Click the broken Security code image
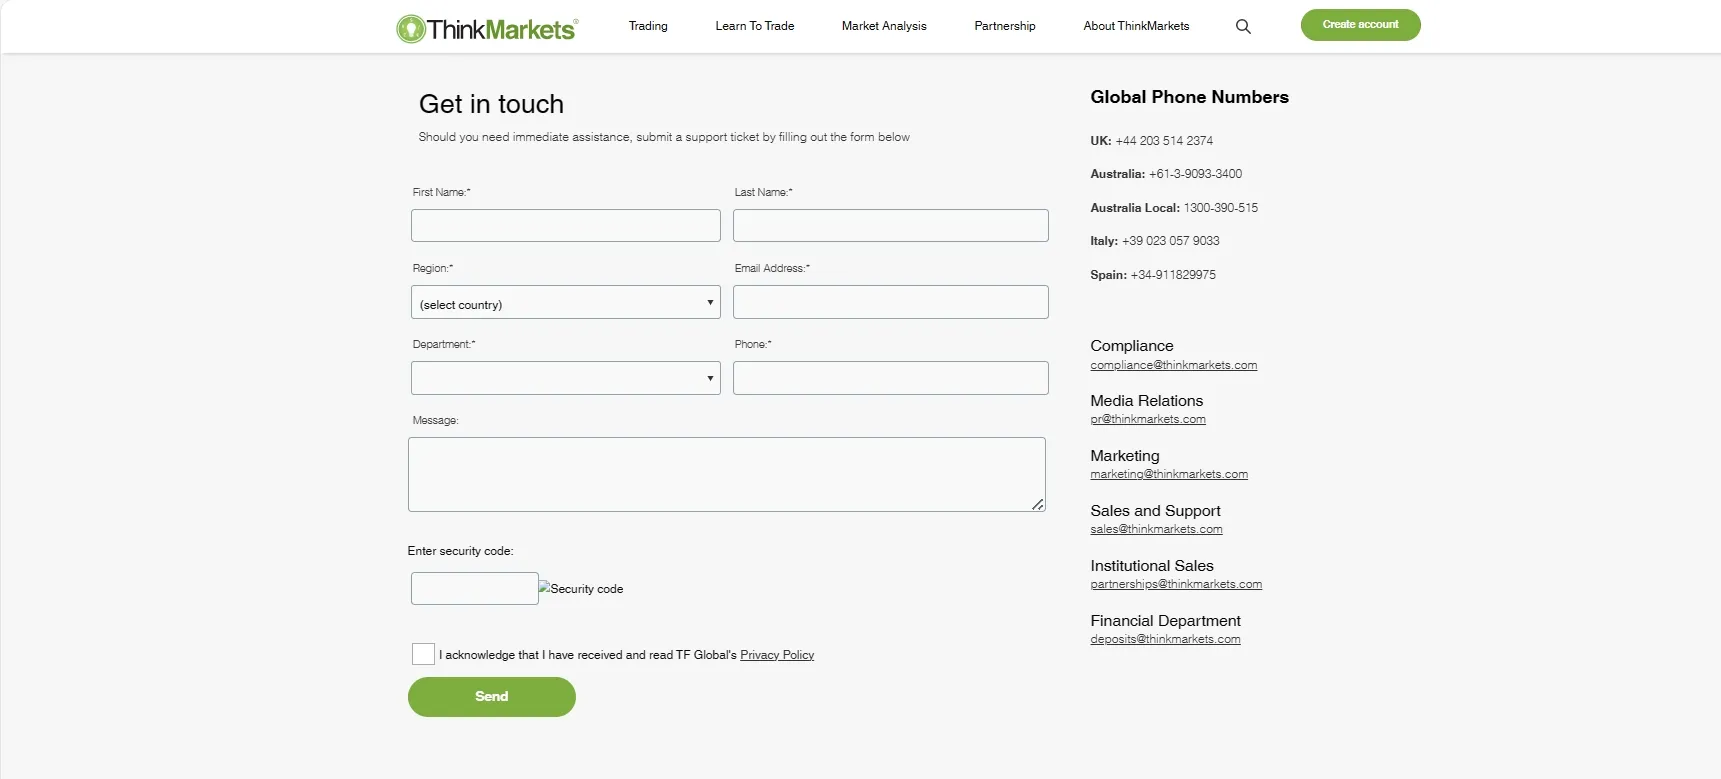Viewport: 1721px width, 779px height. point(581,589)
